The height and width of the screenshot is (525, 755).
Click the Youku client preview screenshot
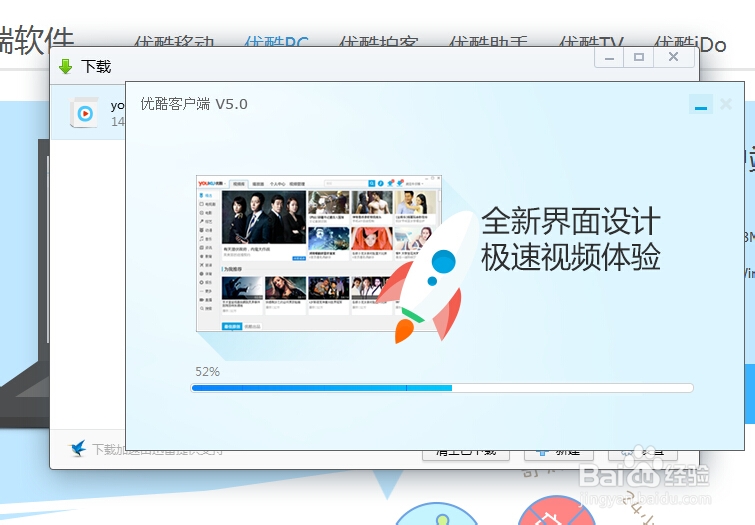(x=319, y=253)
